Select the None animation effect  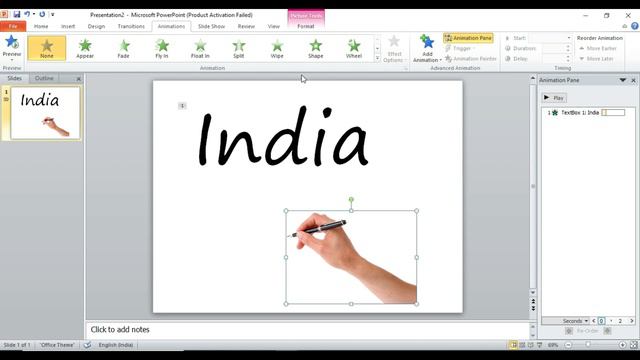pos(47,48)
